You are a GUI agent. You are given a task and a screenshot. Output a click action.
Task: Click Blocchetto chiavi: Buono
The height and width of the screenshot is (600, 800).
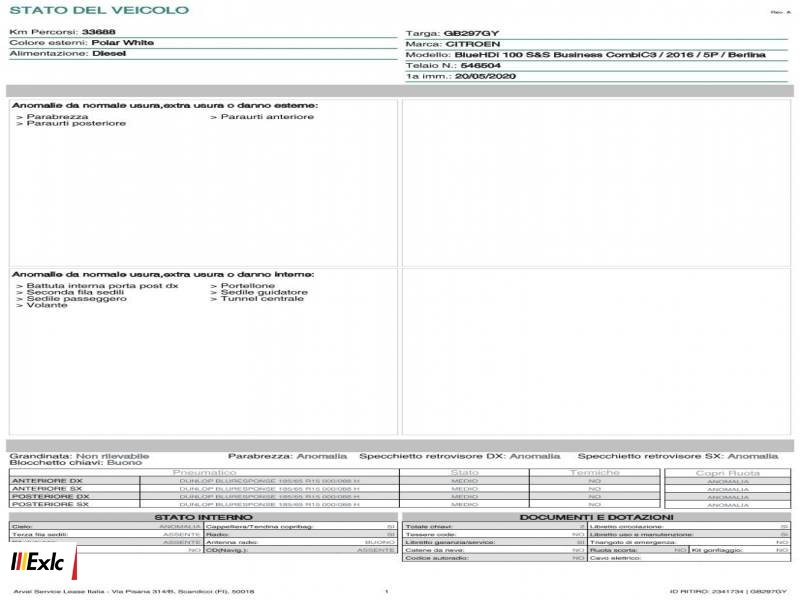(x=76, y=463)
